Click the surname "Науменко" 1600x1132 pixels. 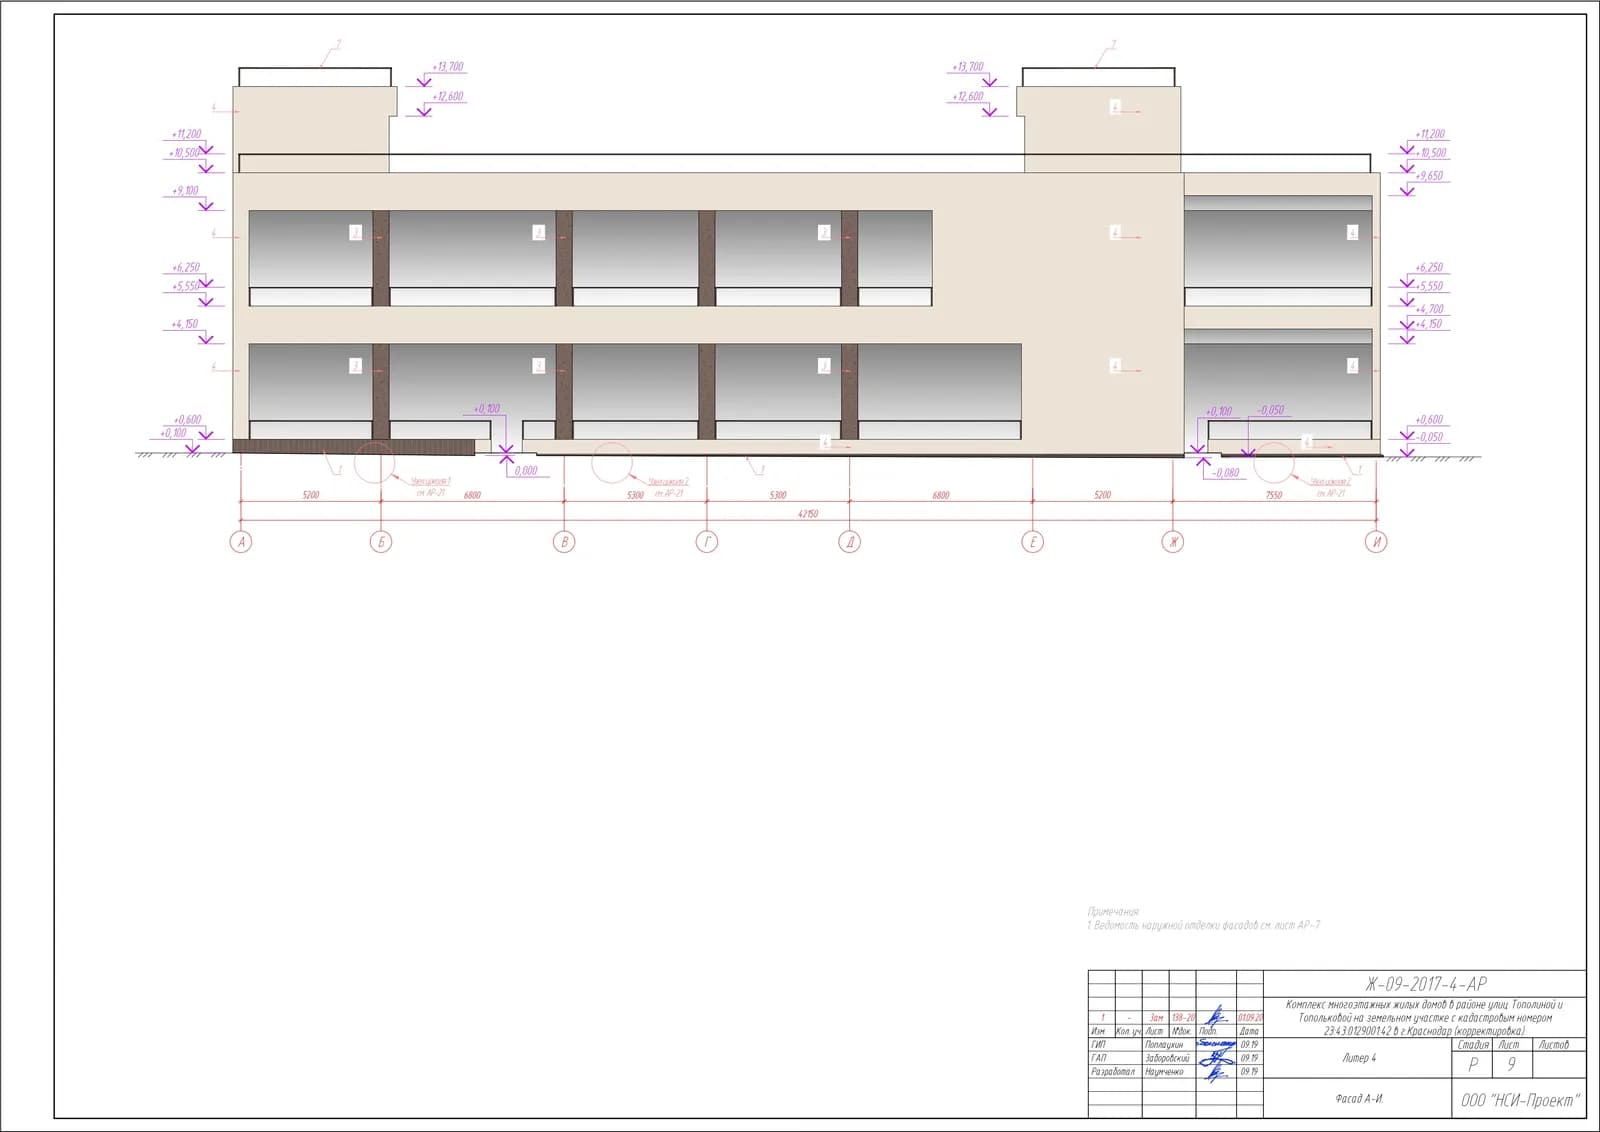(1164, 1072)
